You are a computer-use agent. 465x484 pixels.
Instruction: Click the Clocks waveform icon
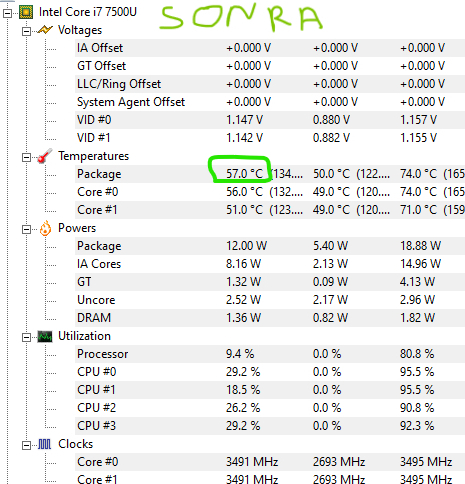coord(45,444)
